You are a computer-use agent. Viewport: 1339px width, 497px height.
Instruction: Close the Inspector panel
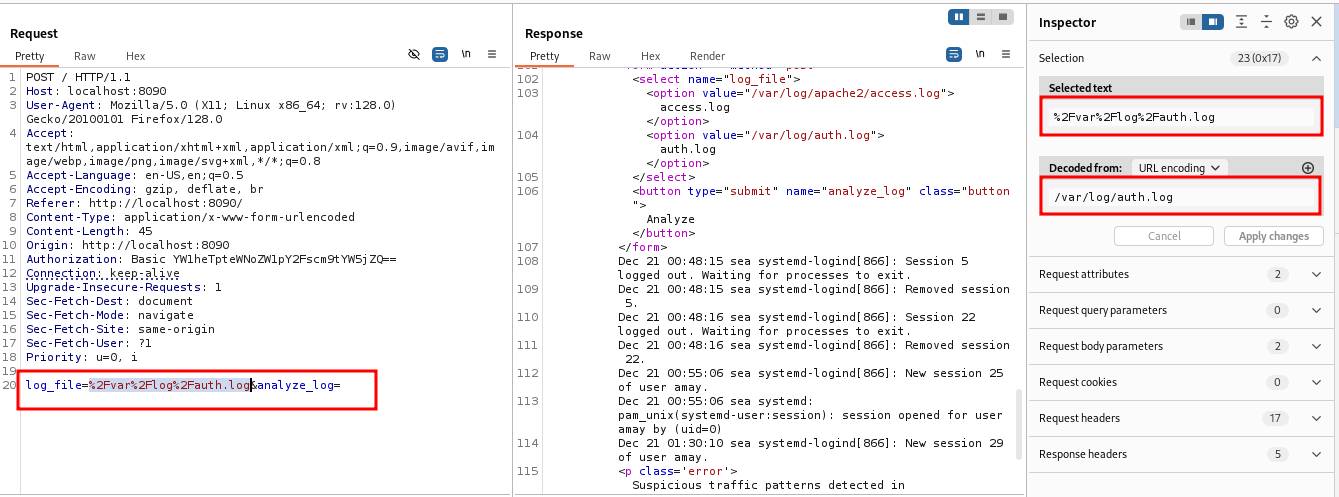(1316, 22)
